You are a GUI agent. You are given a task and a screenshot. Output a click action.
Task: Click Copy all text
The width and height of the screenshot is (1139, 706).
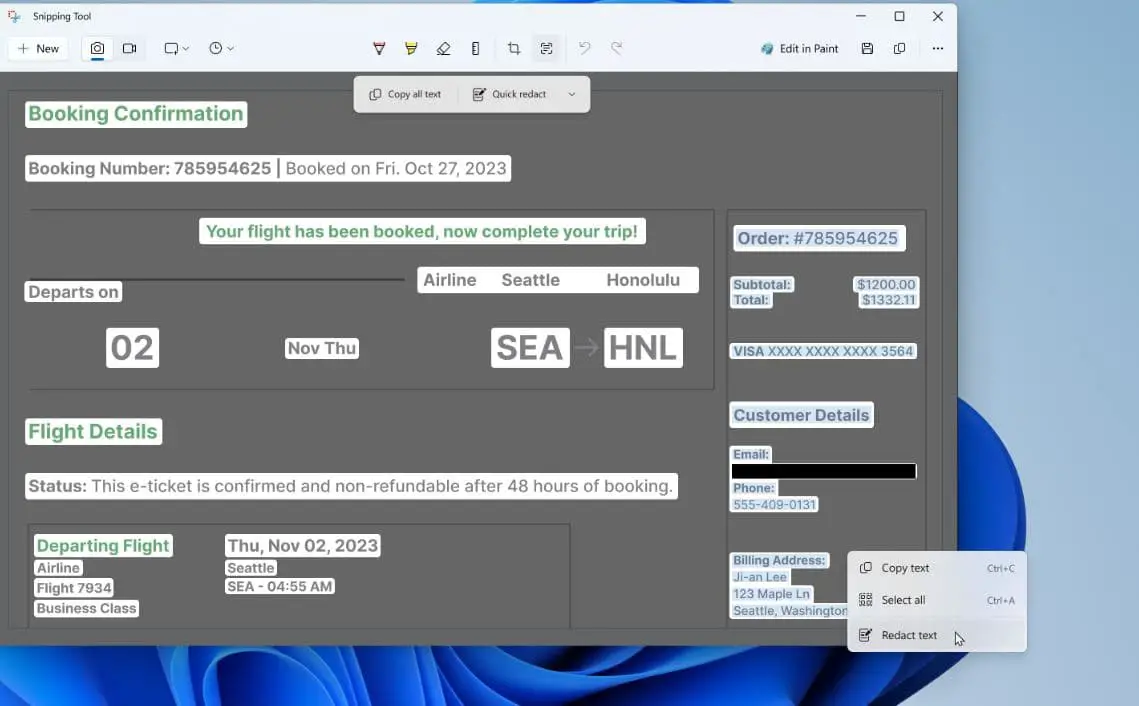click(405, 94)
